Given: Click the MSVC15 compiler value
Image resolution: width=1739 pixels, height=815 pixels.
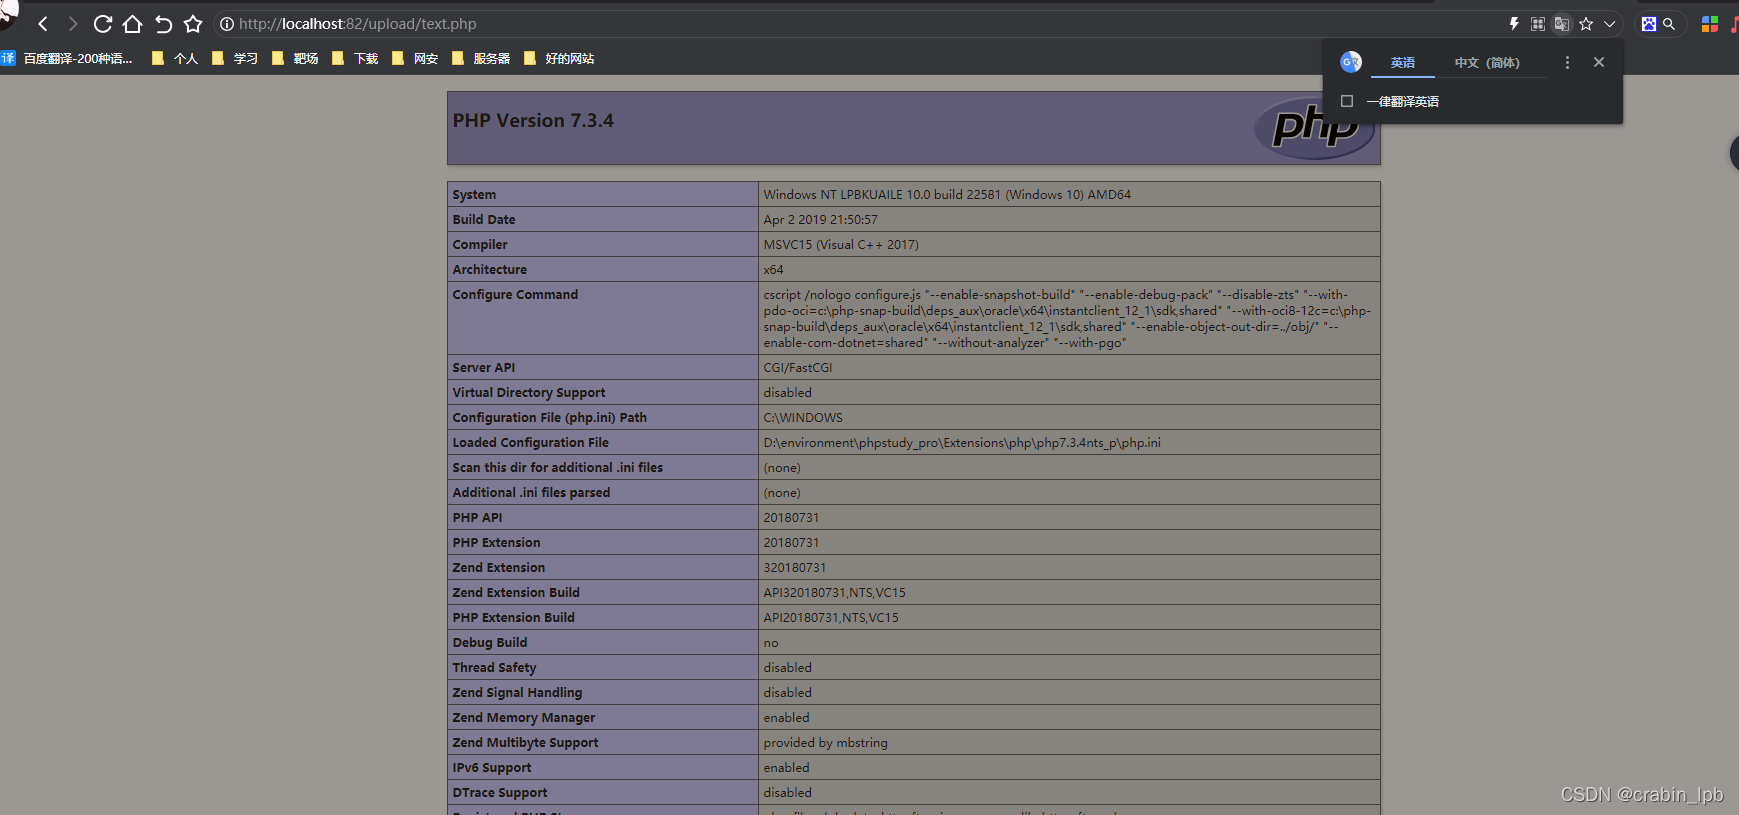Looking at the screenshot, I should [841, 244].
